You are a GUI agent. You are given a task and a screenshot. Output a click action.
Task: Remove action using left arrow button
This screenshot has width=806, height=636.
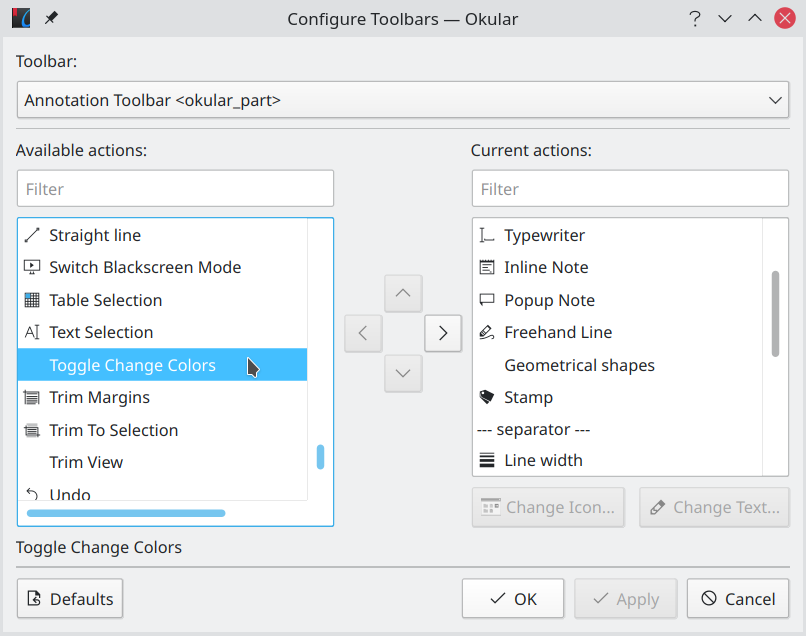[363, 333]
